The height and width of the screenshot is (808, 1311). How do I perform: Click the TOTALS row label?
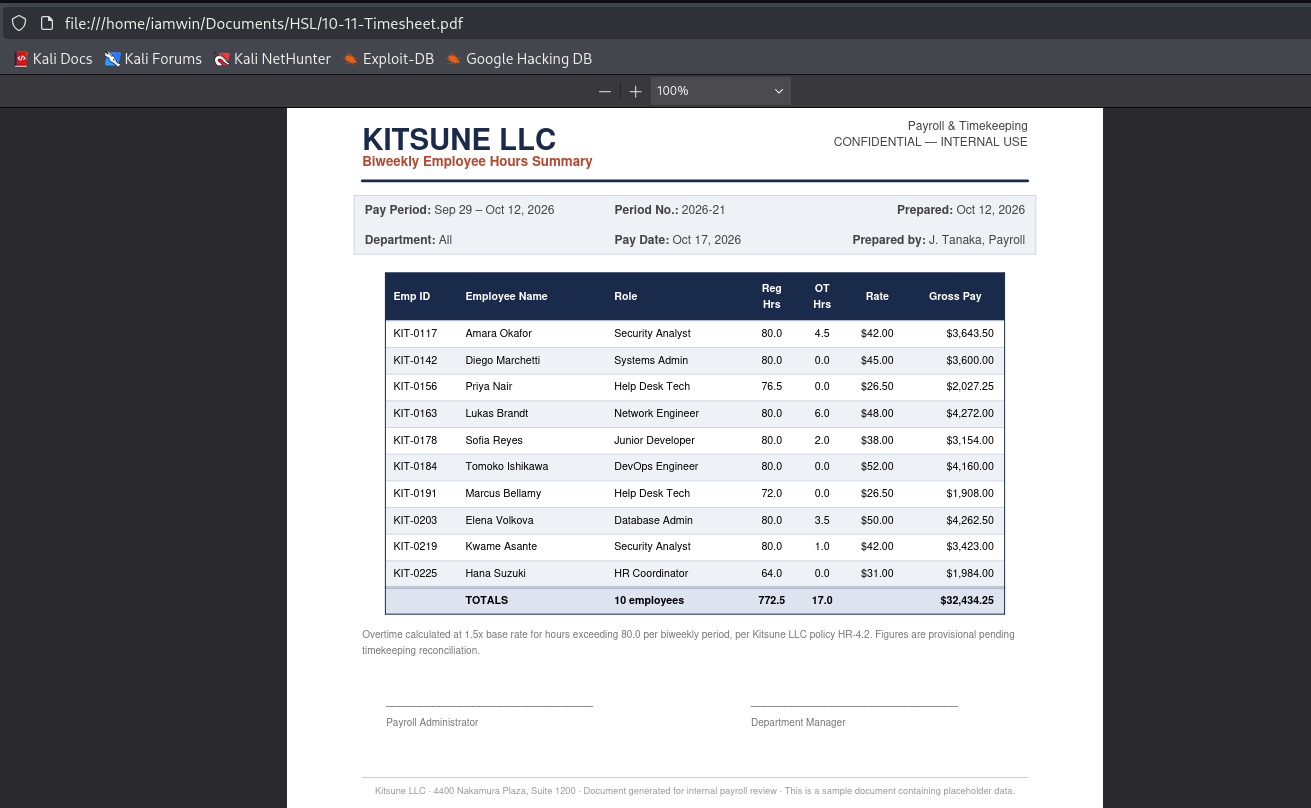486,601
